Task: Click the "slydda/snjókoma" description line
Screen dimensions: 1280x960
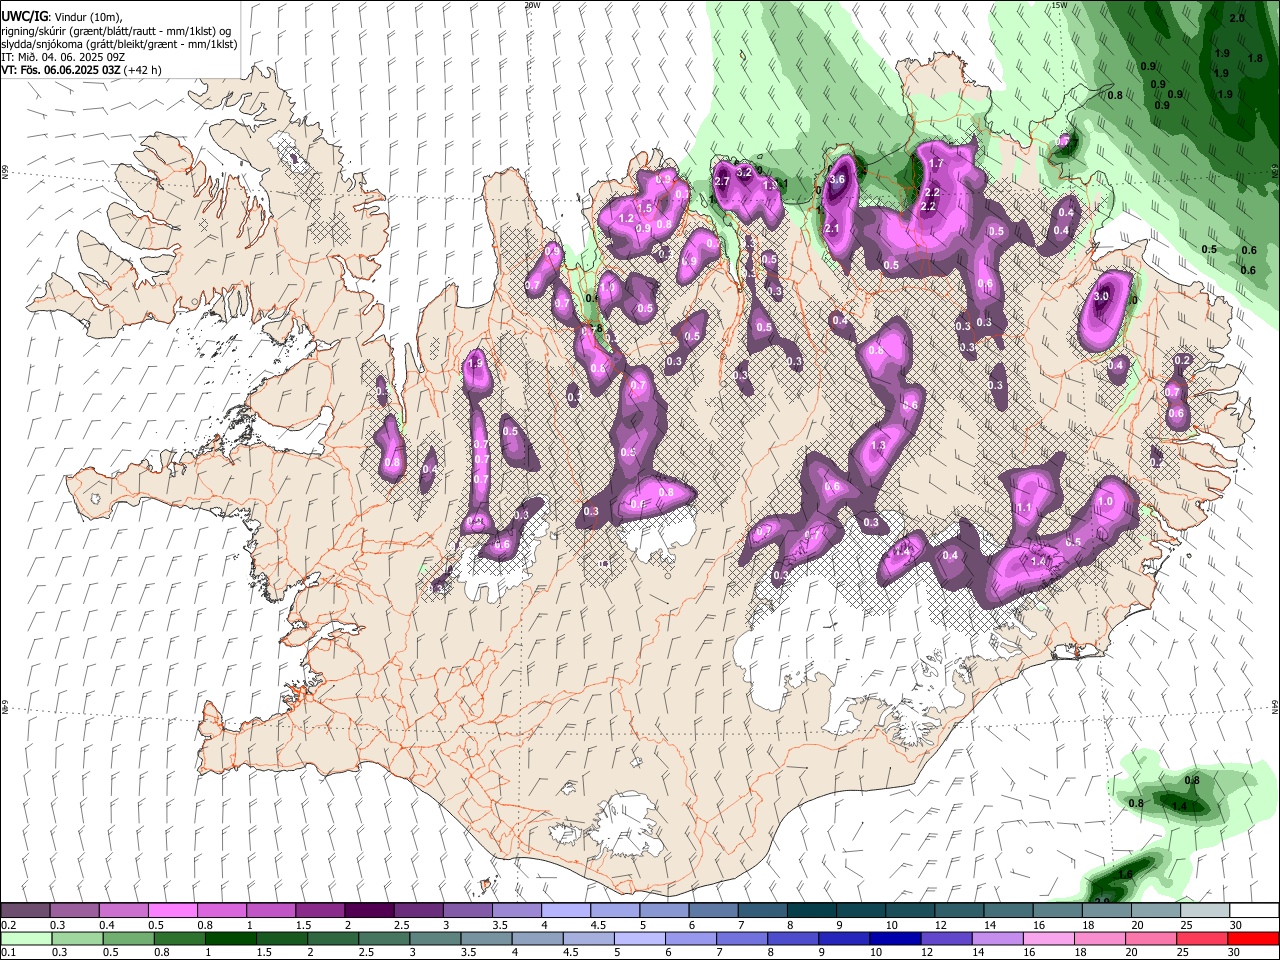Action: pyautogui.click(x=118, y=44)
